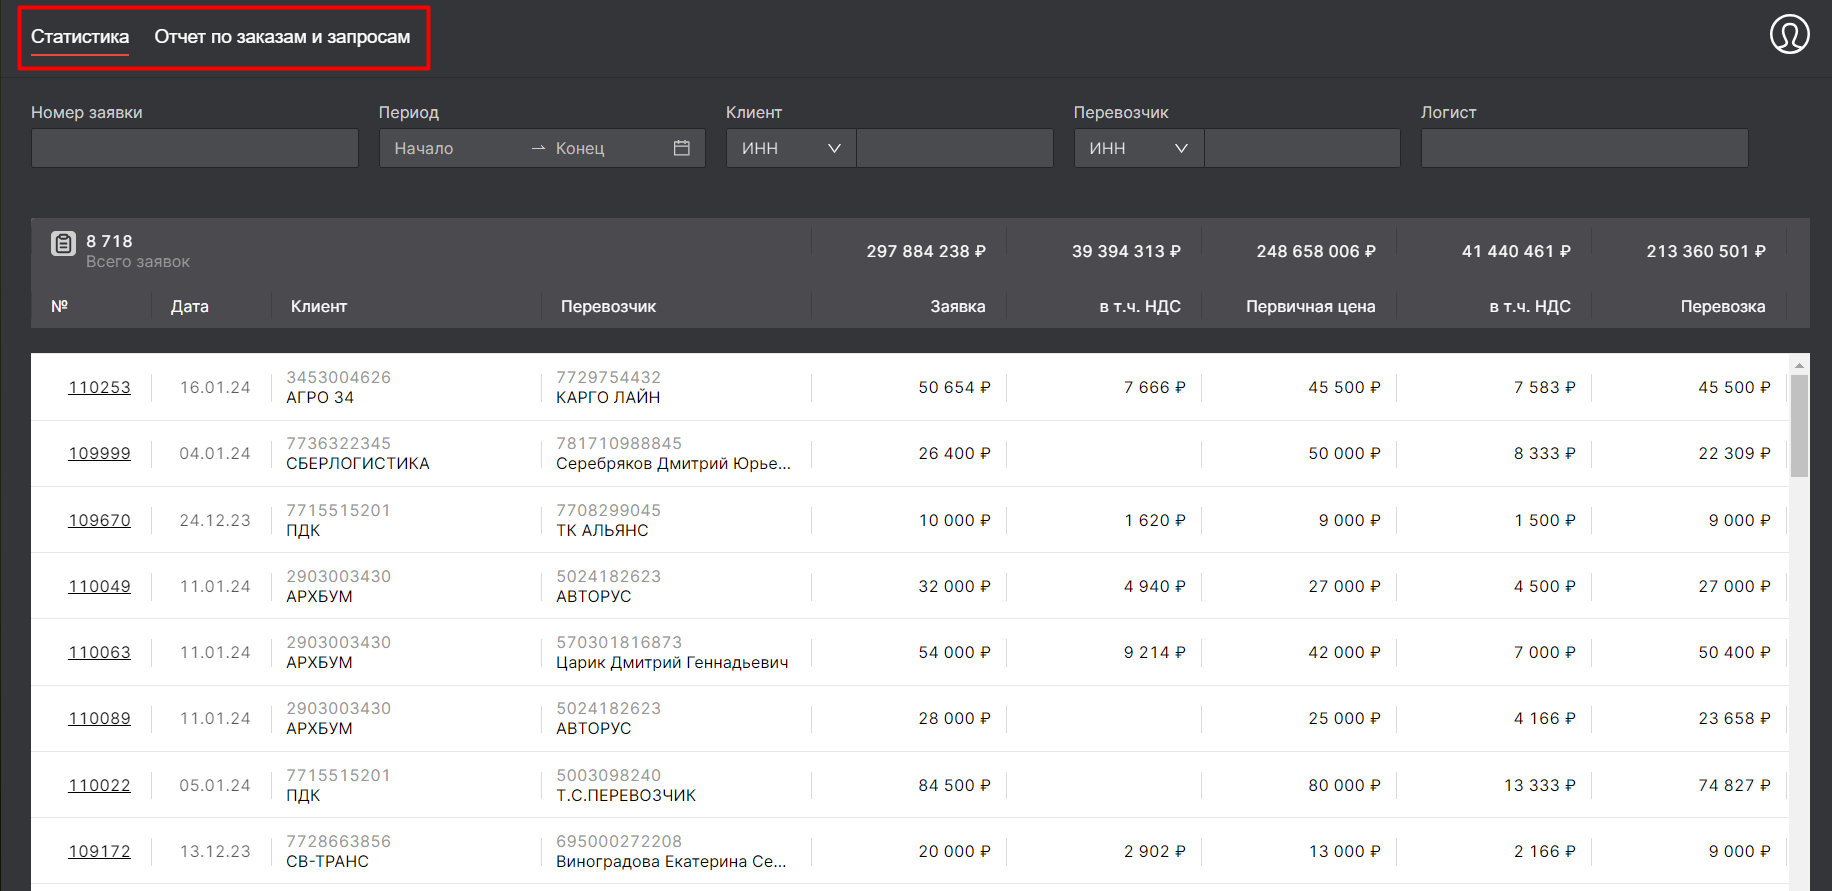The image size is (1832, 891).
Task: Click carrier КАРГО ЛАЙН
Action: 608,397
